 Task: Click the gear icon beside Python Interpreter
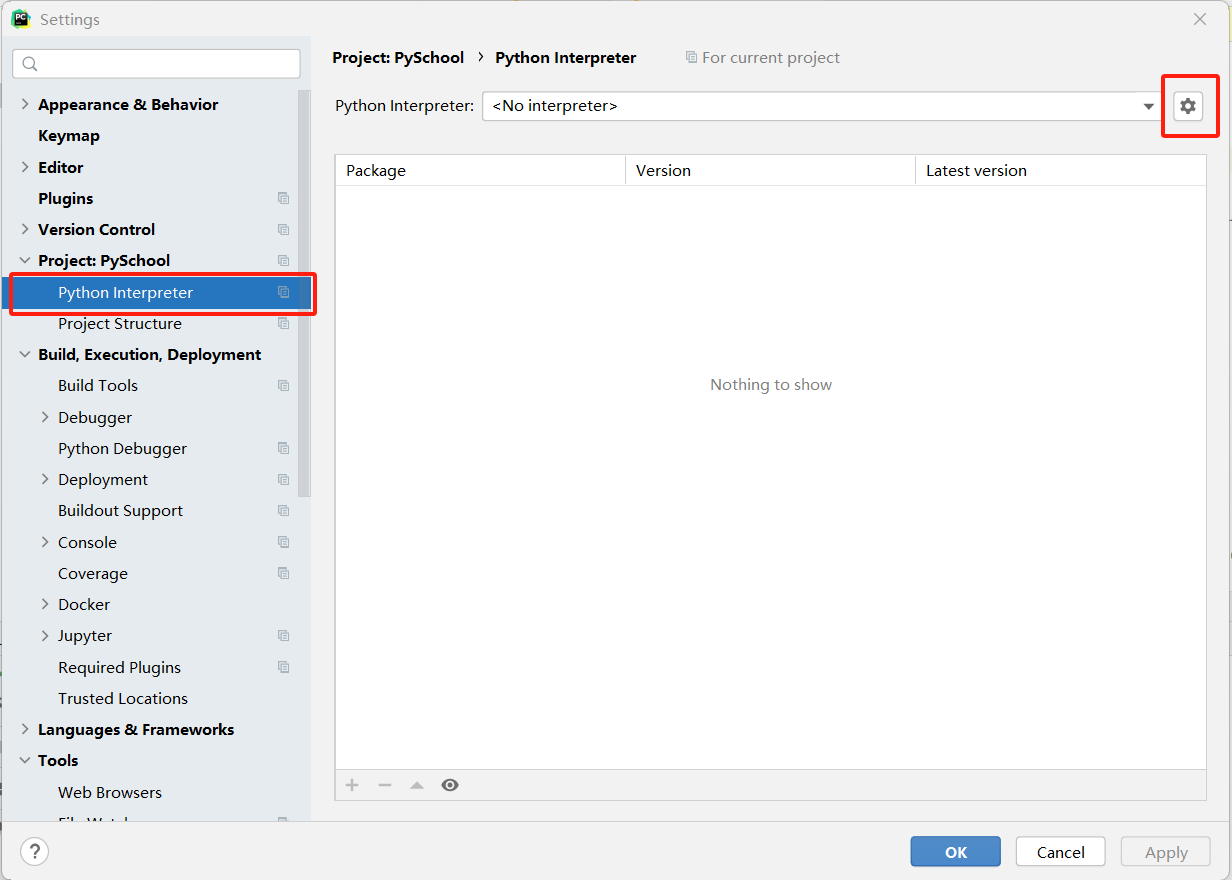click(x=1187, y=106)
